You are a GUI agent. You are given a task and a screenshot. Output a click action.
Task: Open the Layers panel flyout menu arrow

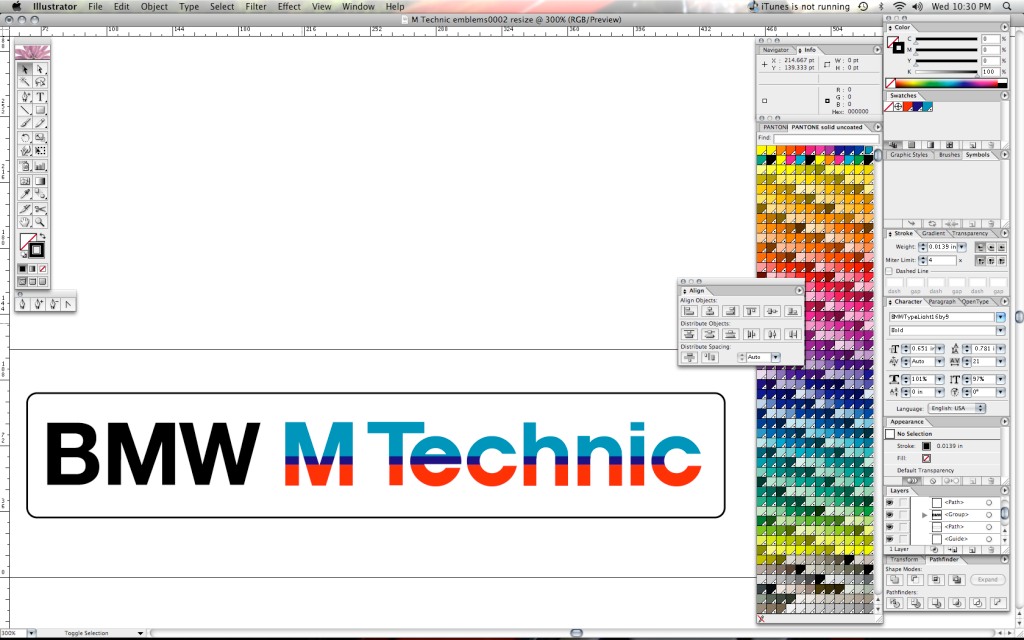point(1004,490)
